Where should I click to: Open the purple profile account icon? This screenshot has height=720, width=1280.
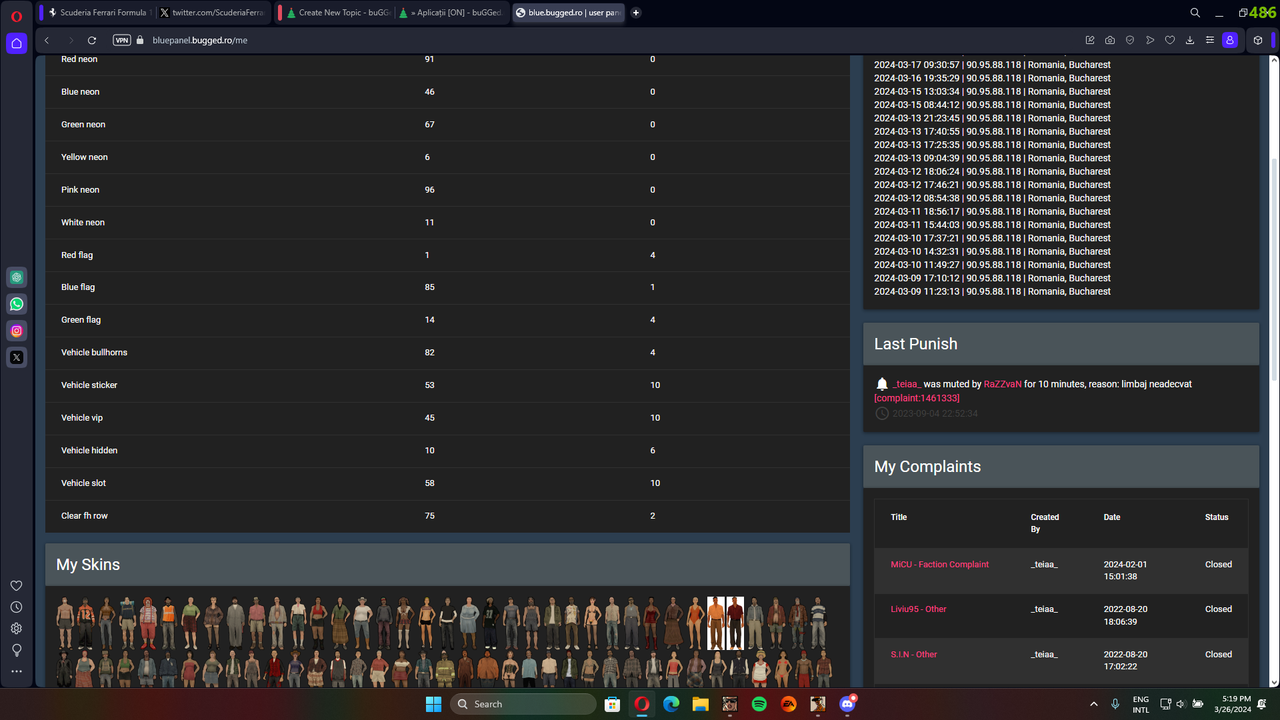(1230, 40)
